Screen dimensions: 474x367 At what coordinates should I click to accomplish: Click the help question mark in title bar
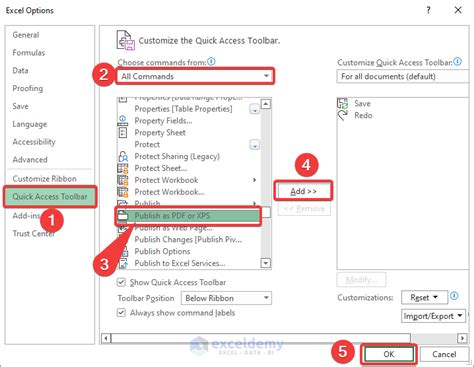coord(428,10)
